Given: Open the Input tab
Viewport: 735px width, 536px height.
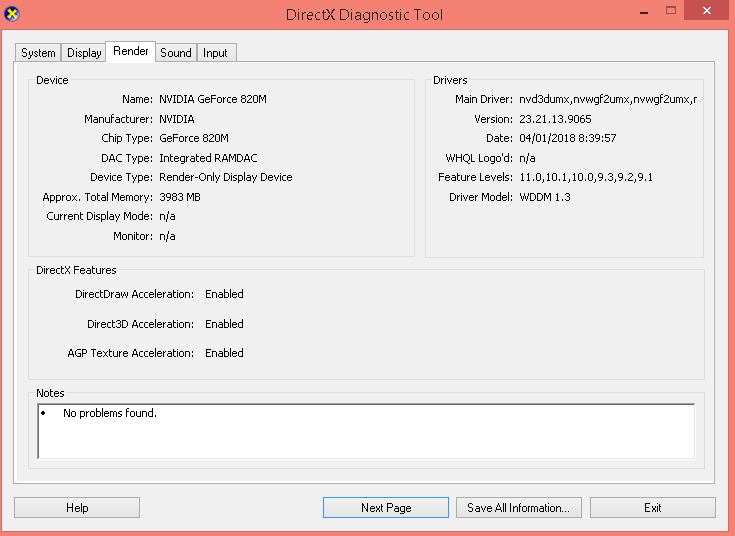Looking at the screenshot, I should coord(215,53).
